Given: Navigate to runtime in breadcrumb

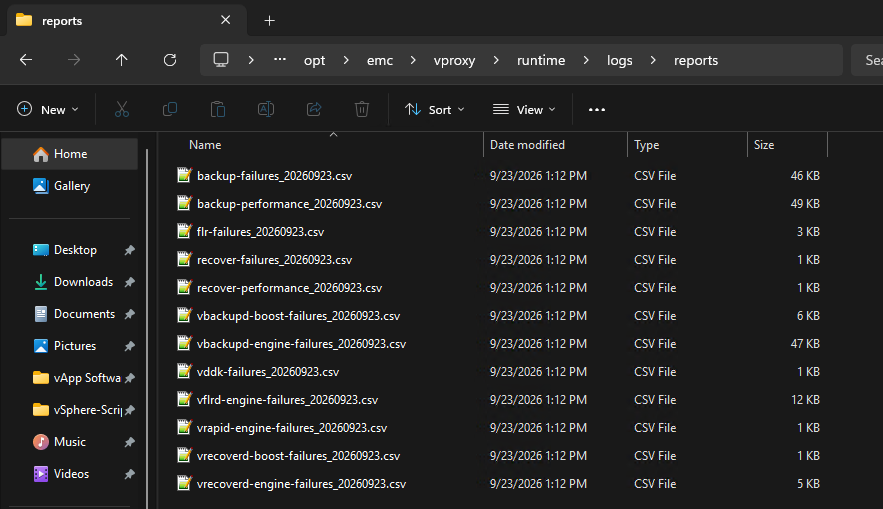Looking at the screenshot, I should click(541, 60).
